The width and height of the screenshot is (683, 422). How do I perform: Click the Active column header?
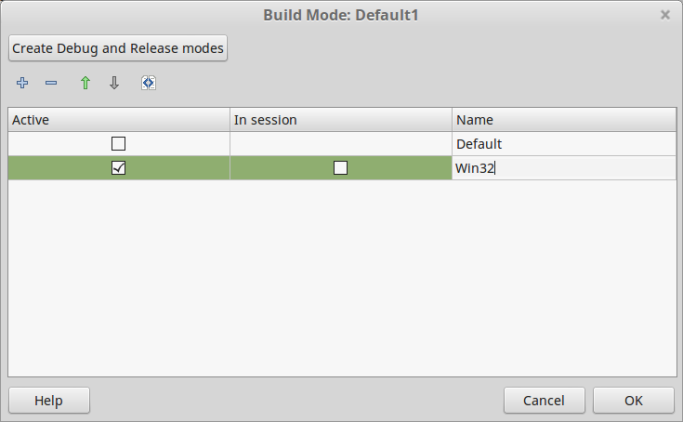(118, 120)
